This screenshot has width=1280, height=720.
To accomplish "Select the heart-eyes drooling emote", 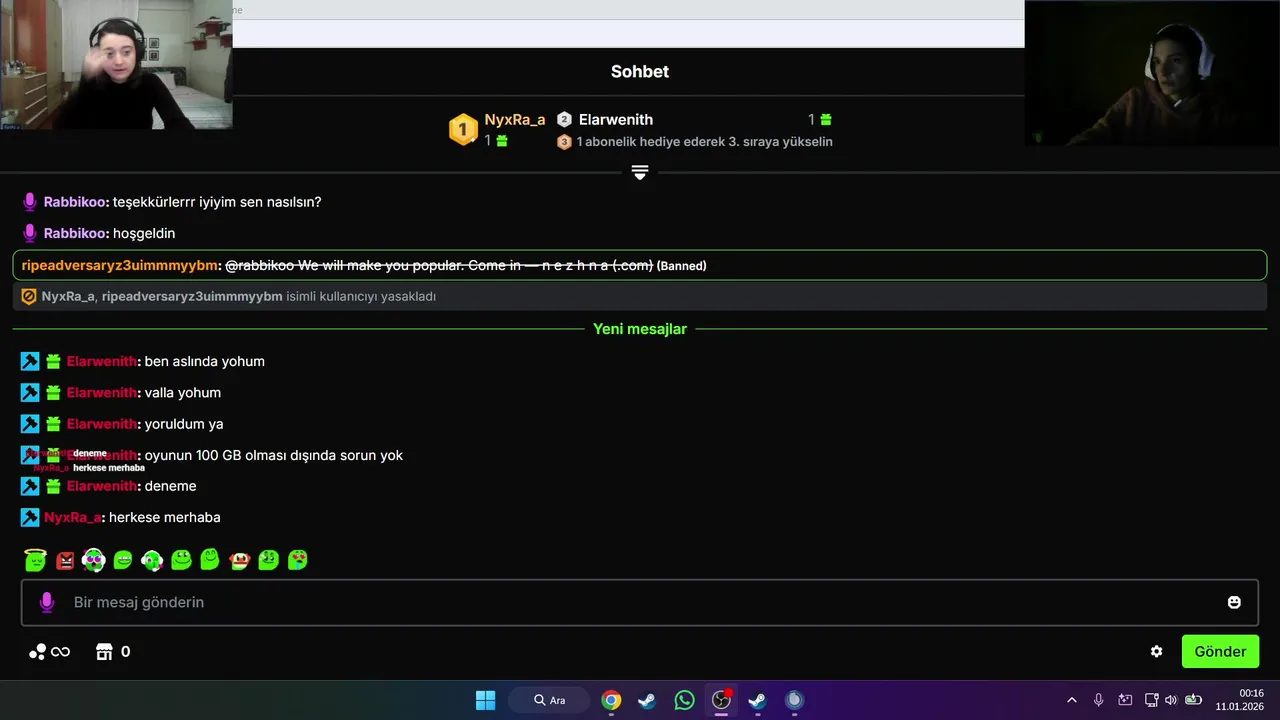I will [297, 560].
